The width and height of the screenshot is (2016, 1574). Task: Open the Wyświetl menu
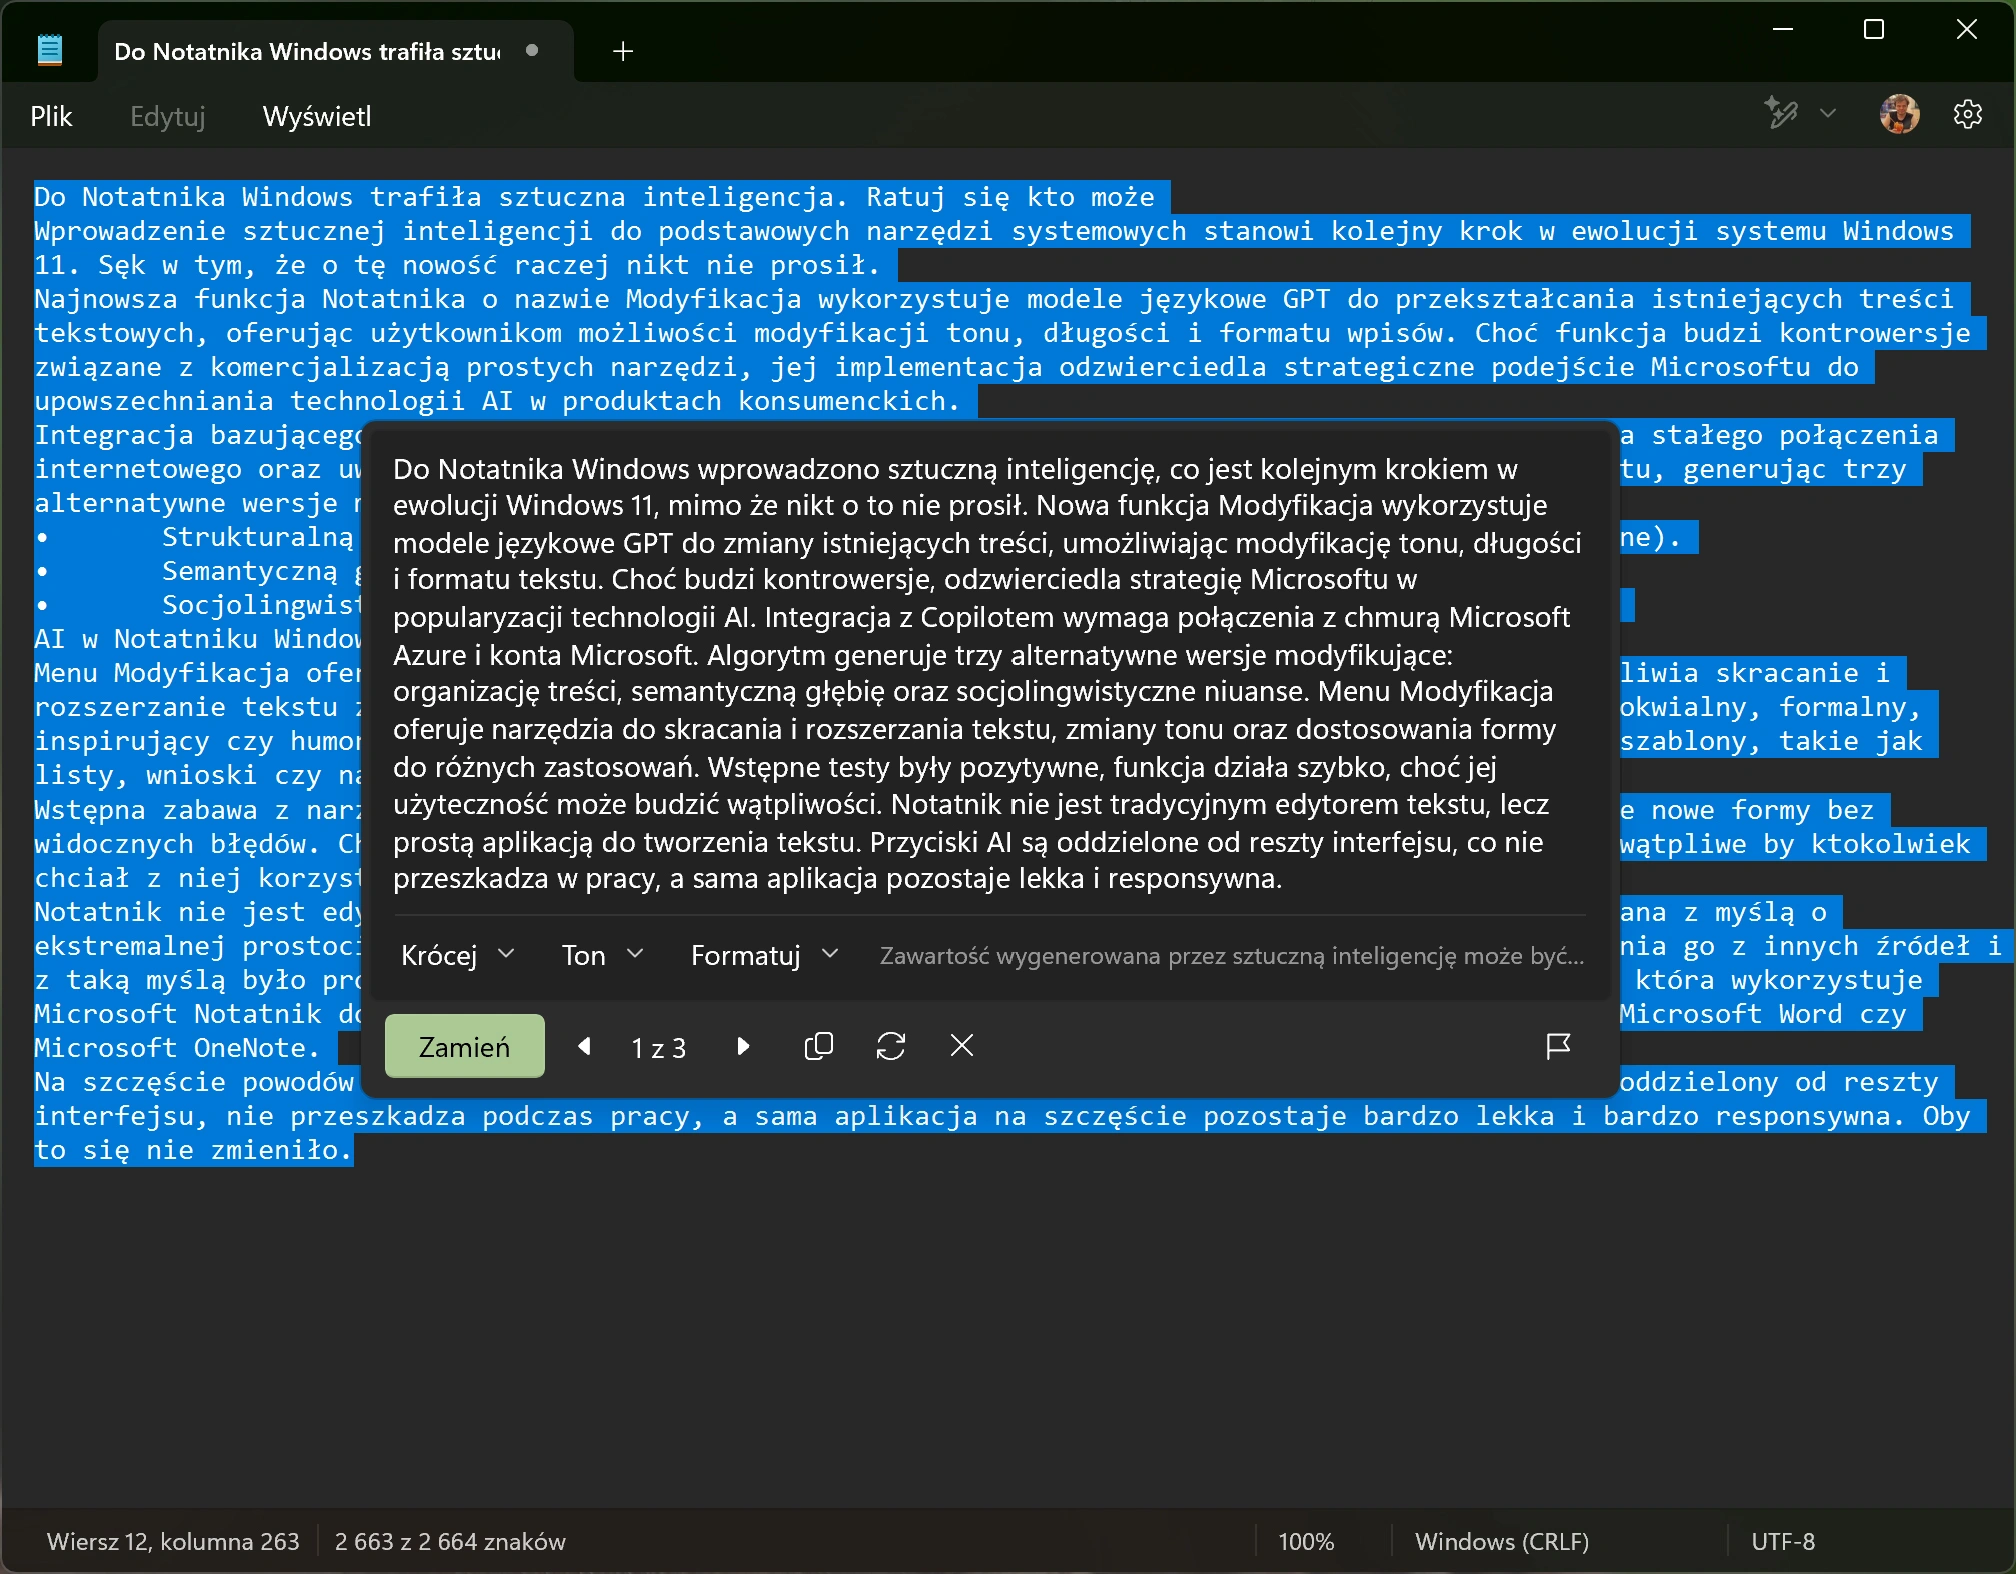point(317,116)
